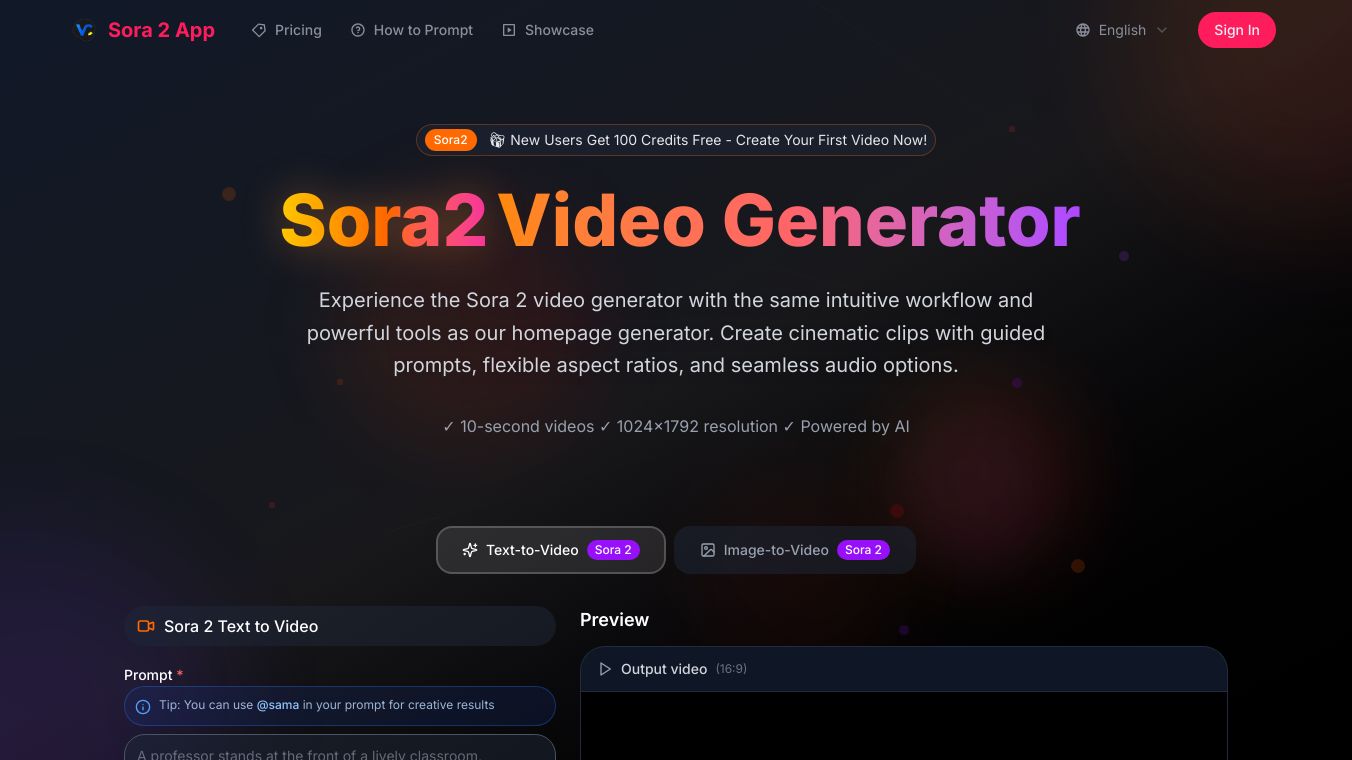Expand the English language dropdown arrow

point(1162,30)
